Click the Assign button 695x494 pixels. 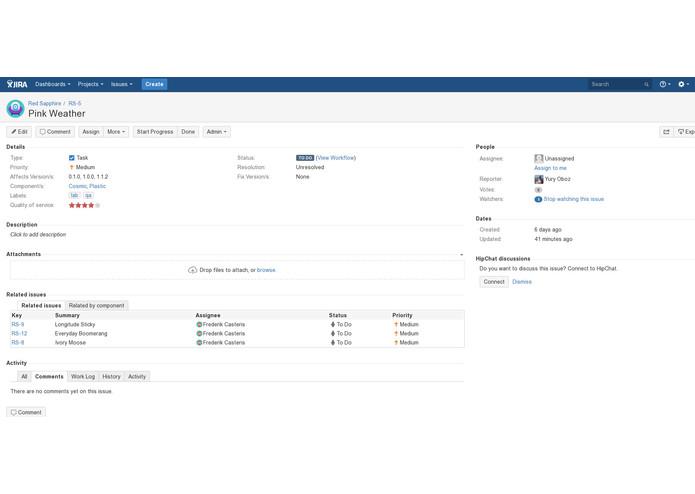point(91,132)
